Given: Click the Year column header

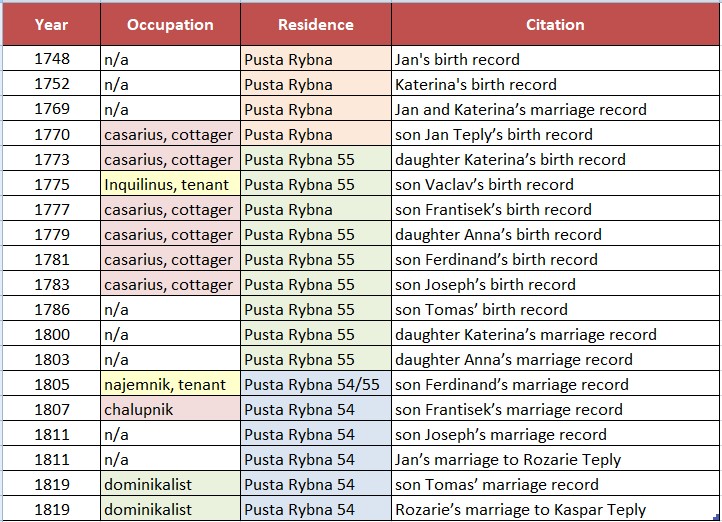Looking at the screenshot, I should point(51,24).
